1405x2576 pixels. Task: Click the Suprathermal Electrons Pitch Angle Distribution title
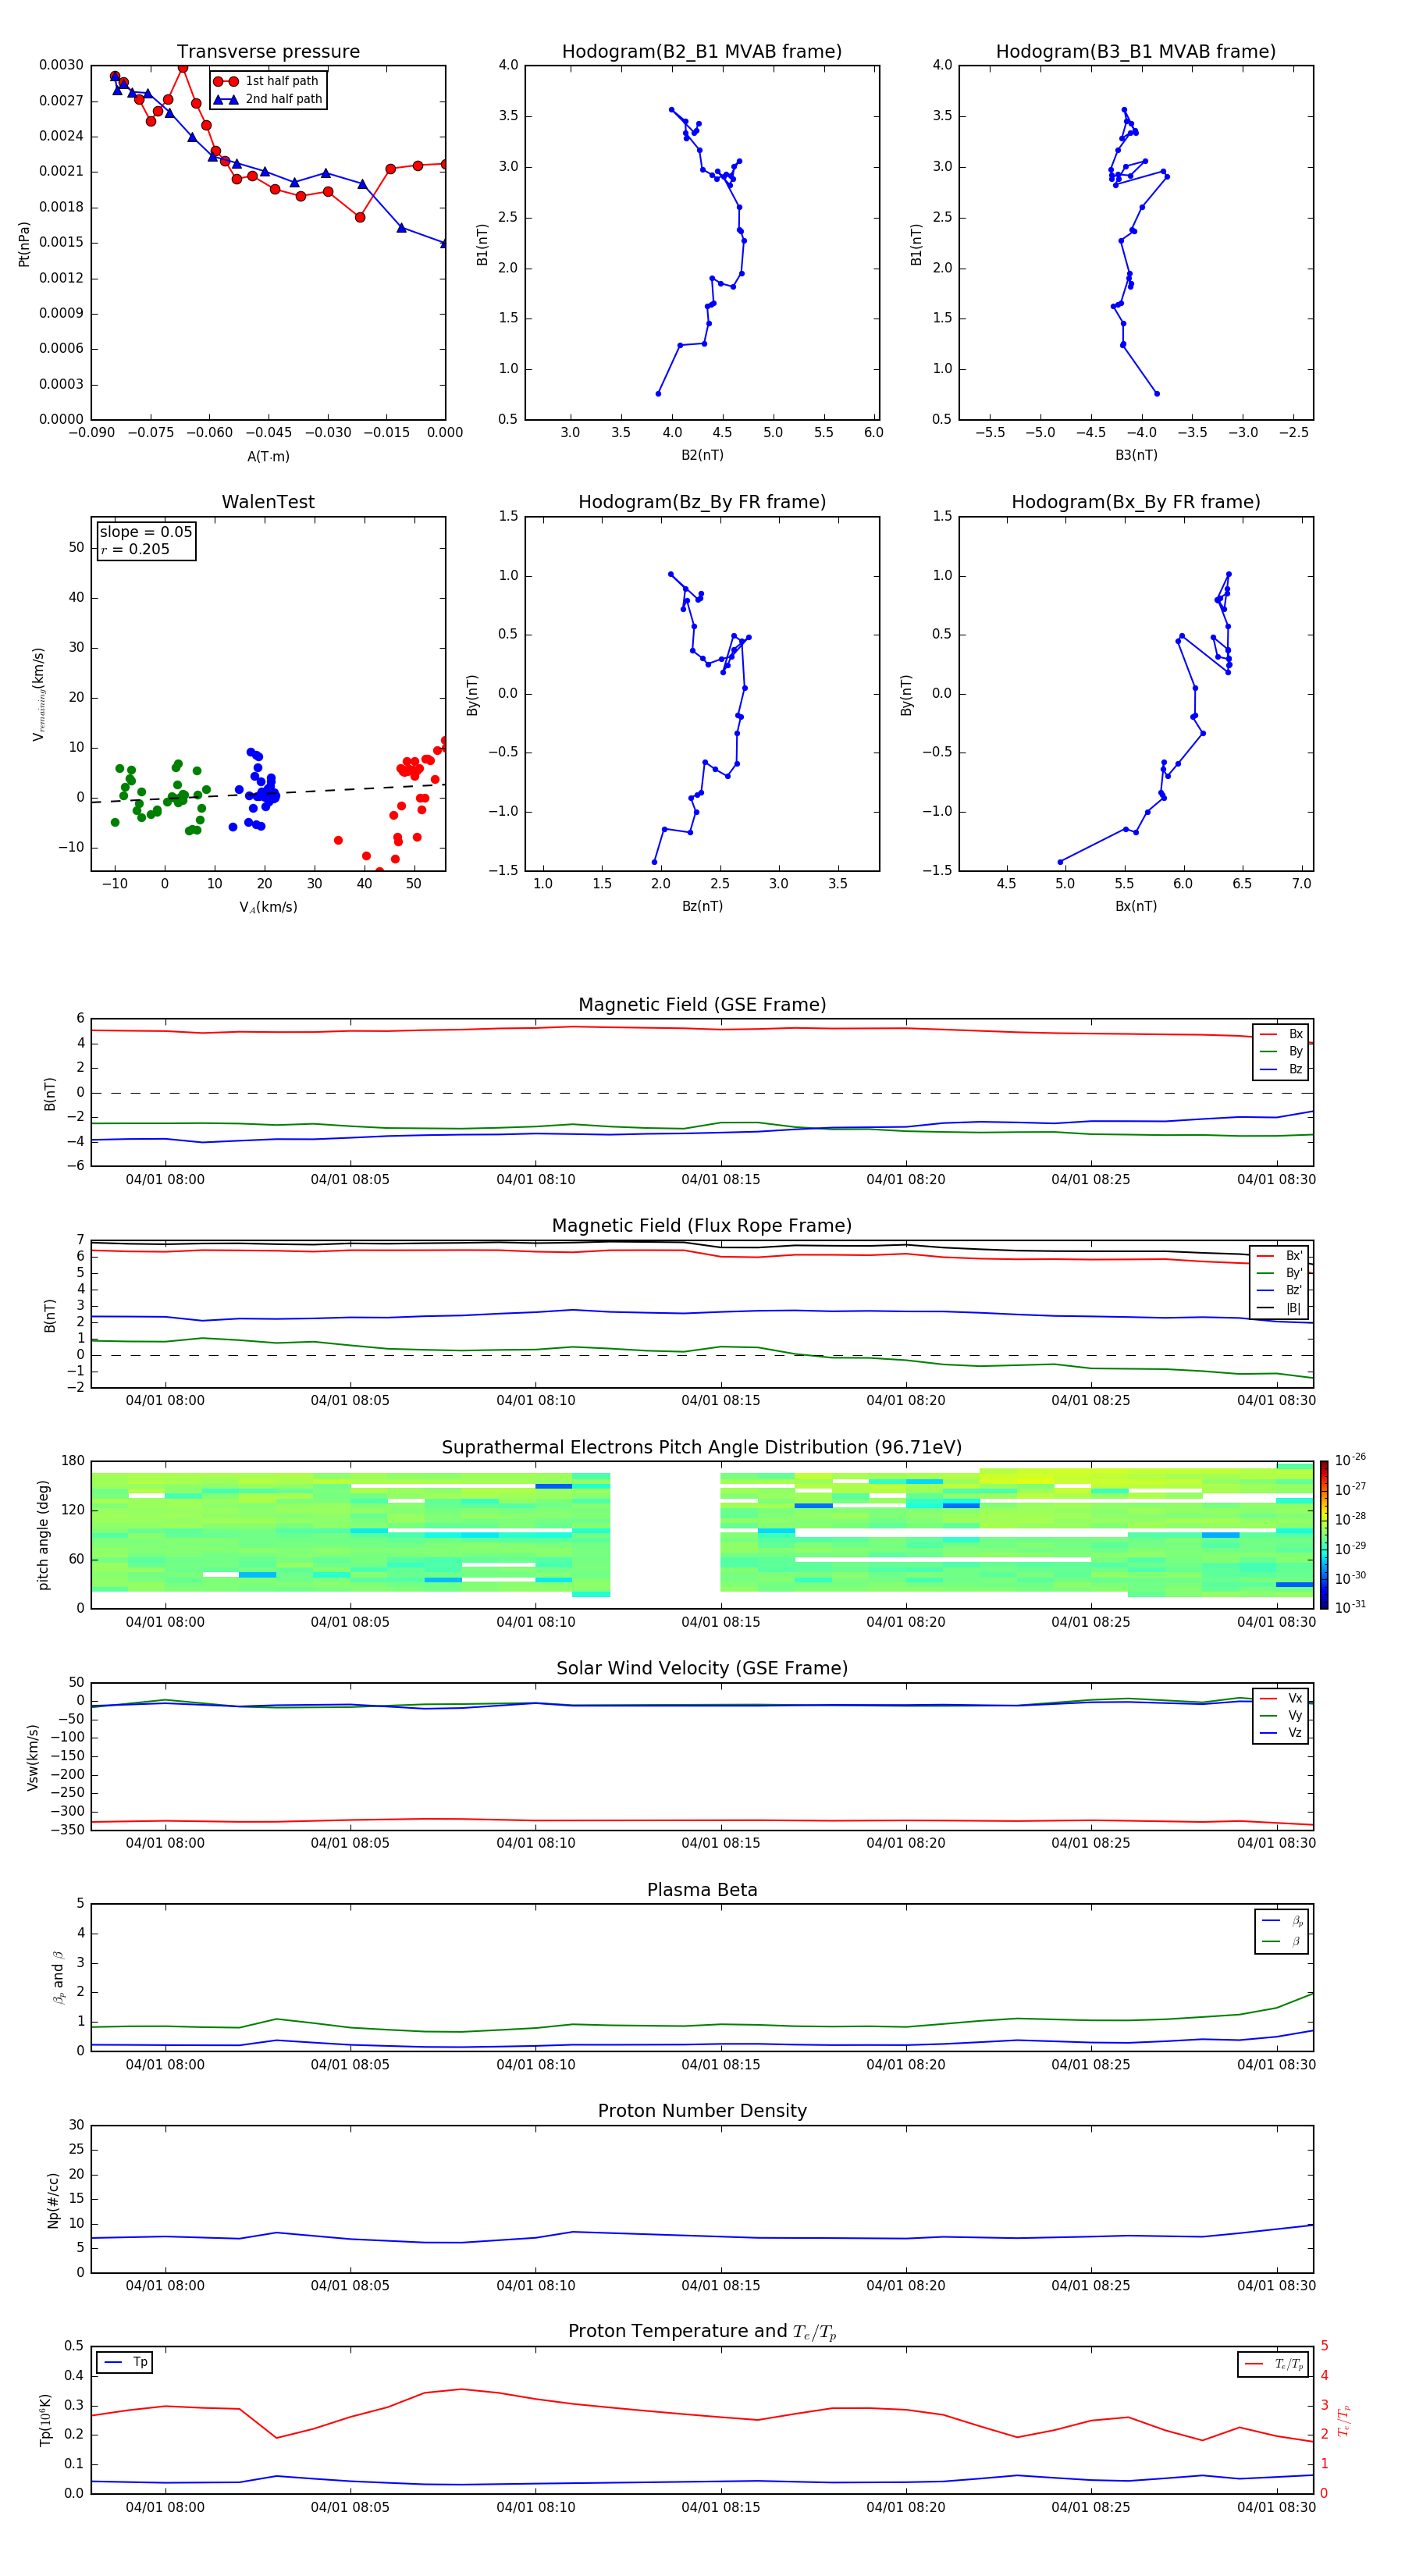coord(702,1448)
